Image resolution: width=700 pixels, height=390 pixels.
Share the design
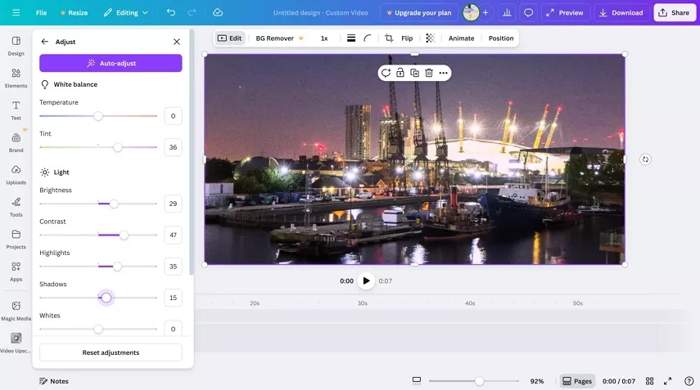[x=674, y=12]
